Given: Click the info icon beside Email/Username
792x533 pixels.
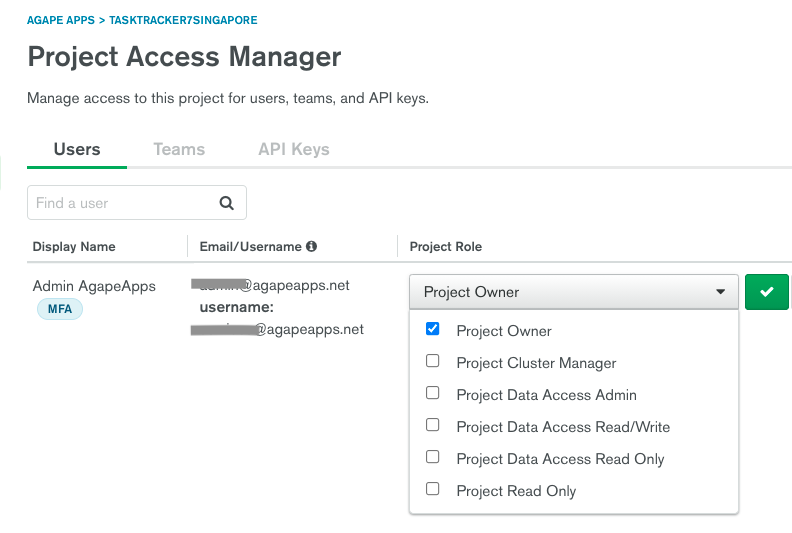Looking at the screenshot, I should (311, 247).
